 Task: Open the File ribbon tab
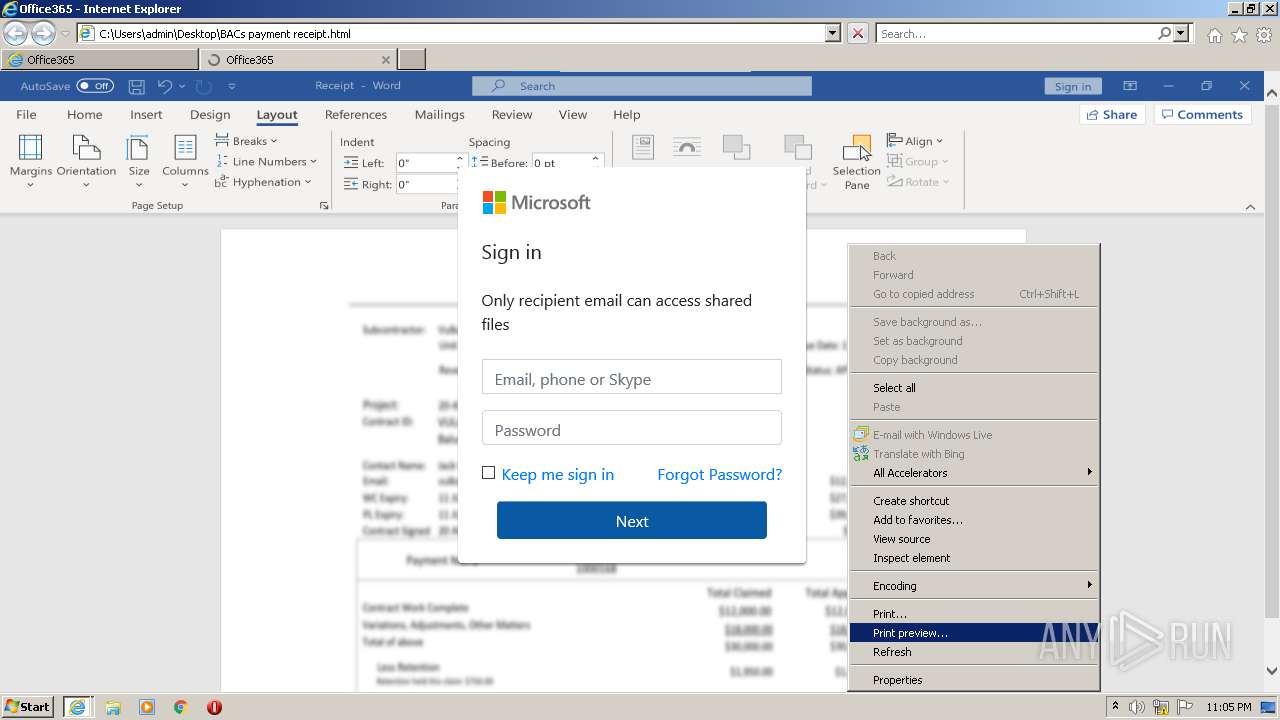[26, 115]
